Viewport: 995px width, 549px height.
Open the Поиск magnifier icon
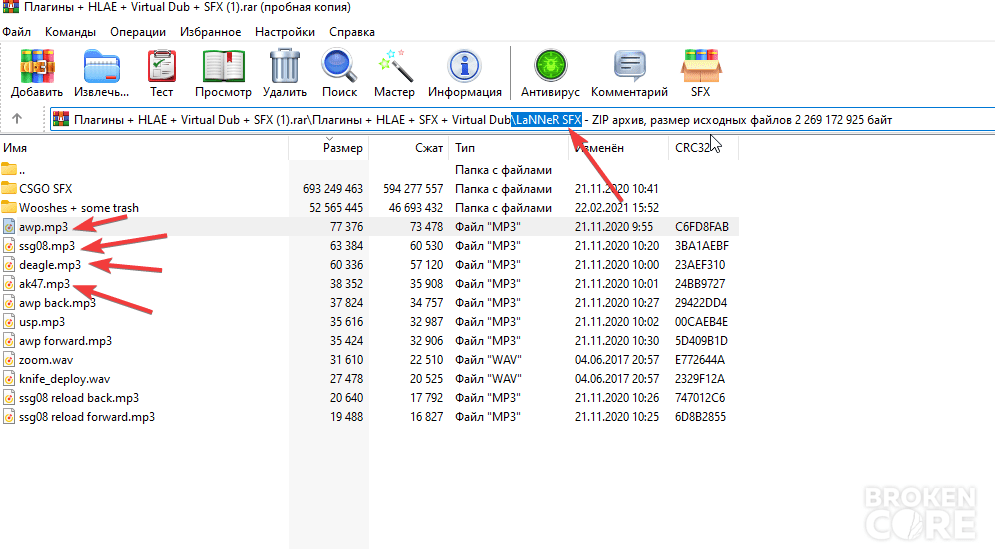(x=339, y=67)
